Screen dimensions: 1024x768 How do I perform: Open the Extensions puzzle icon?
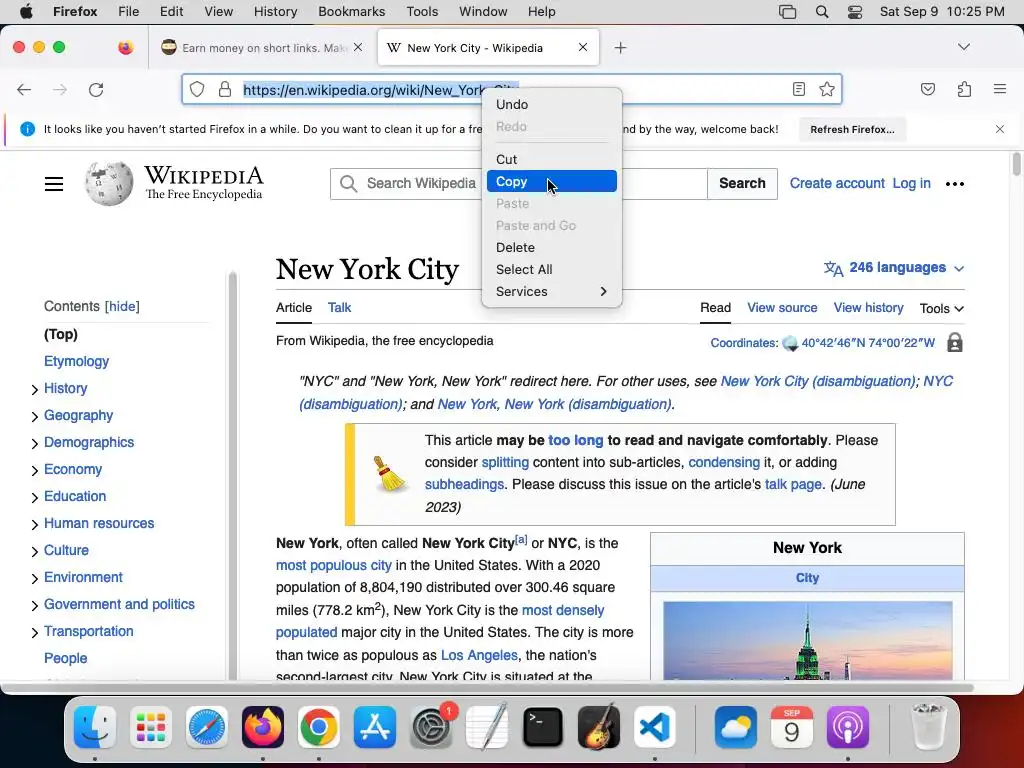(x=964, y=89)
